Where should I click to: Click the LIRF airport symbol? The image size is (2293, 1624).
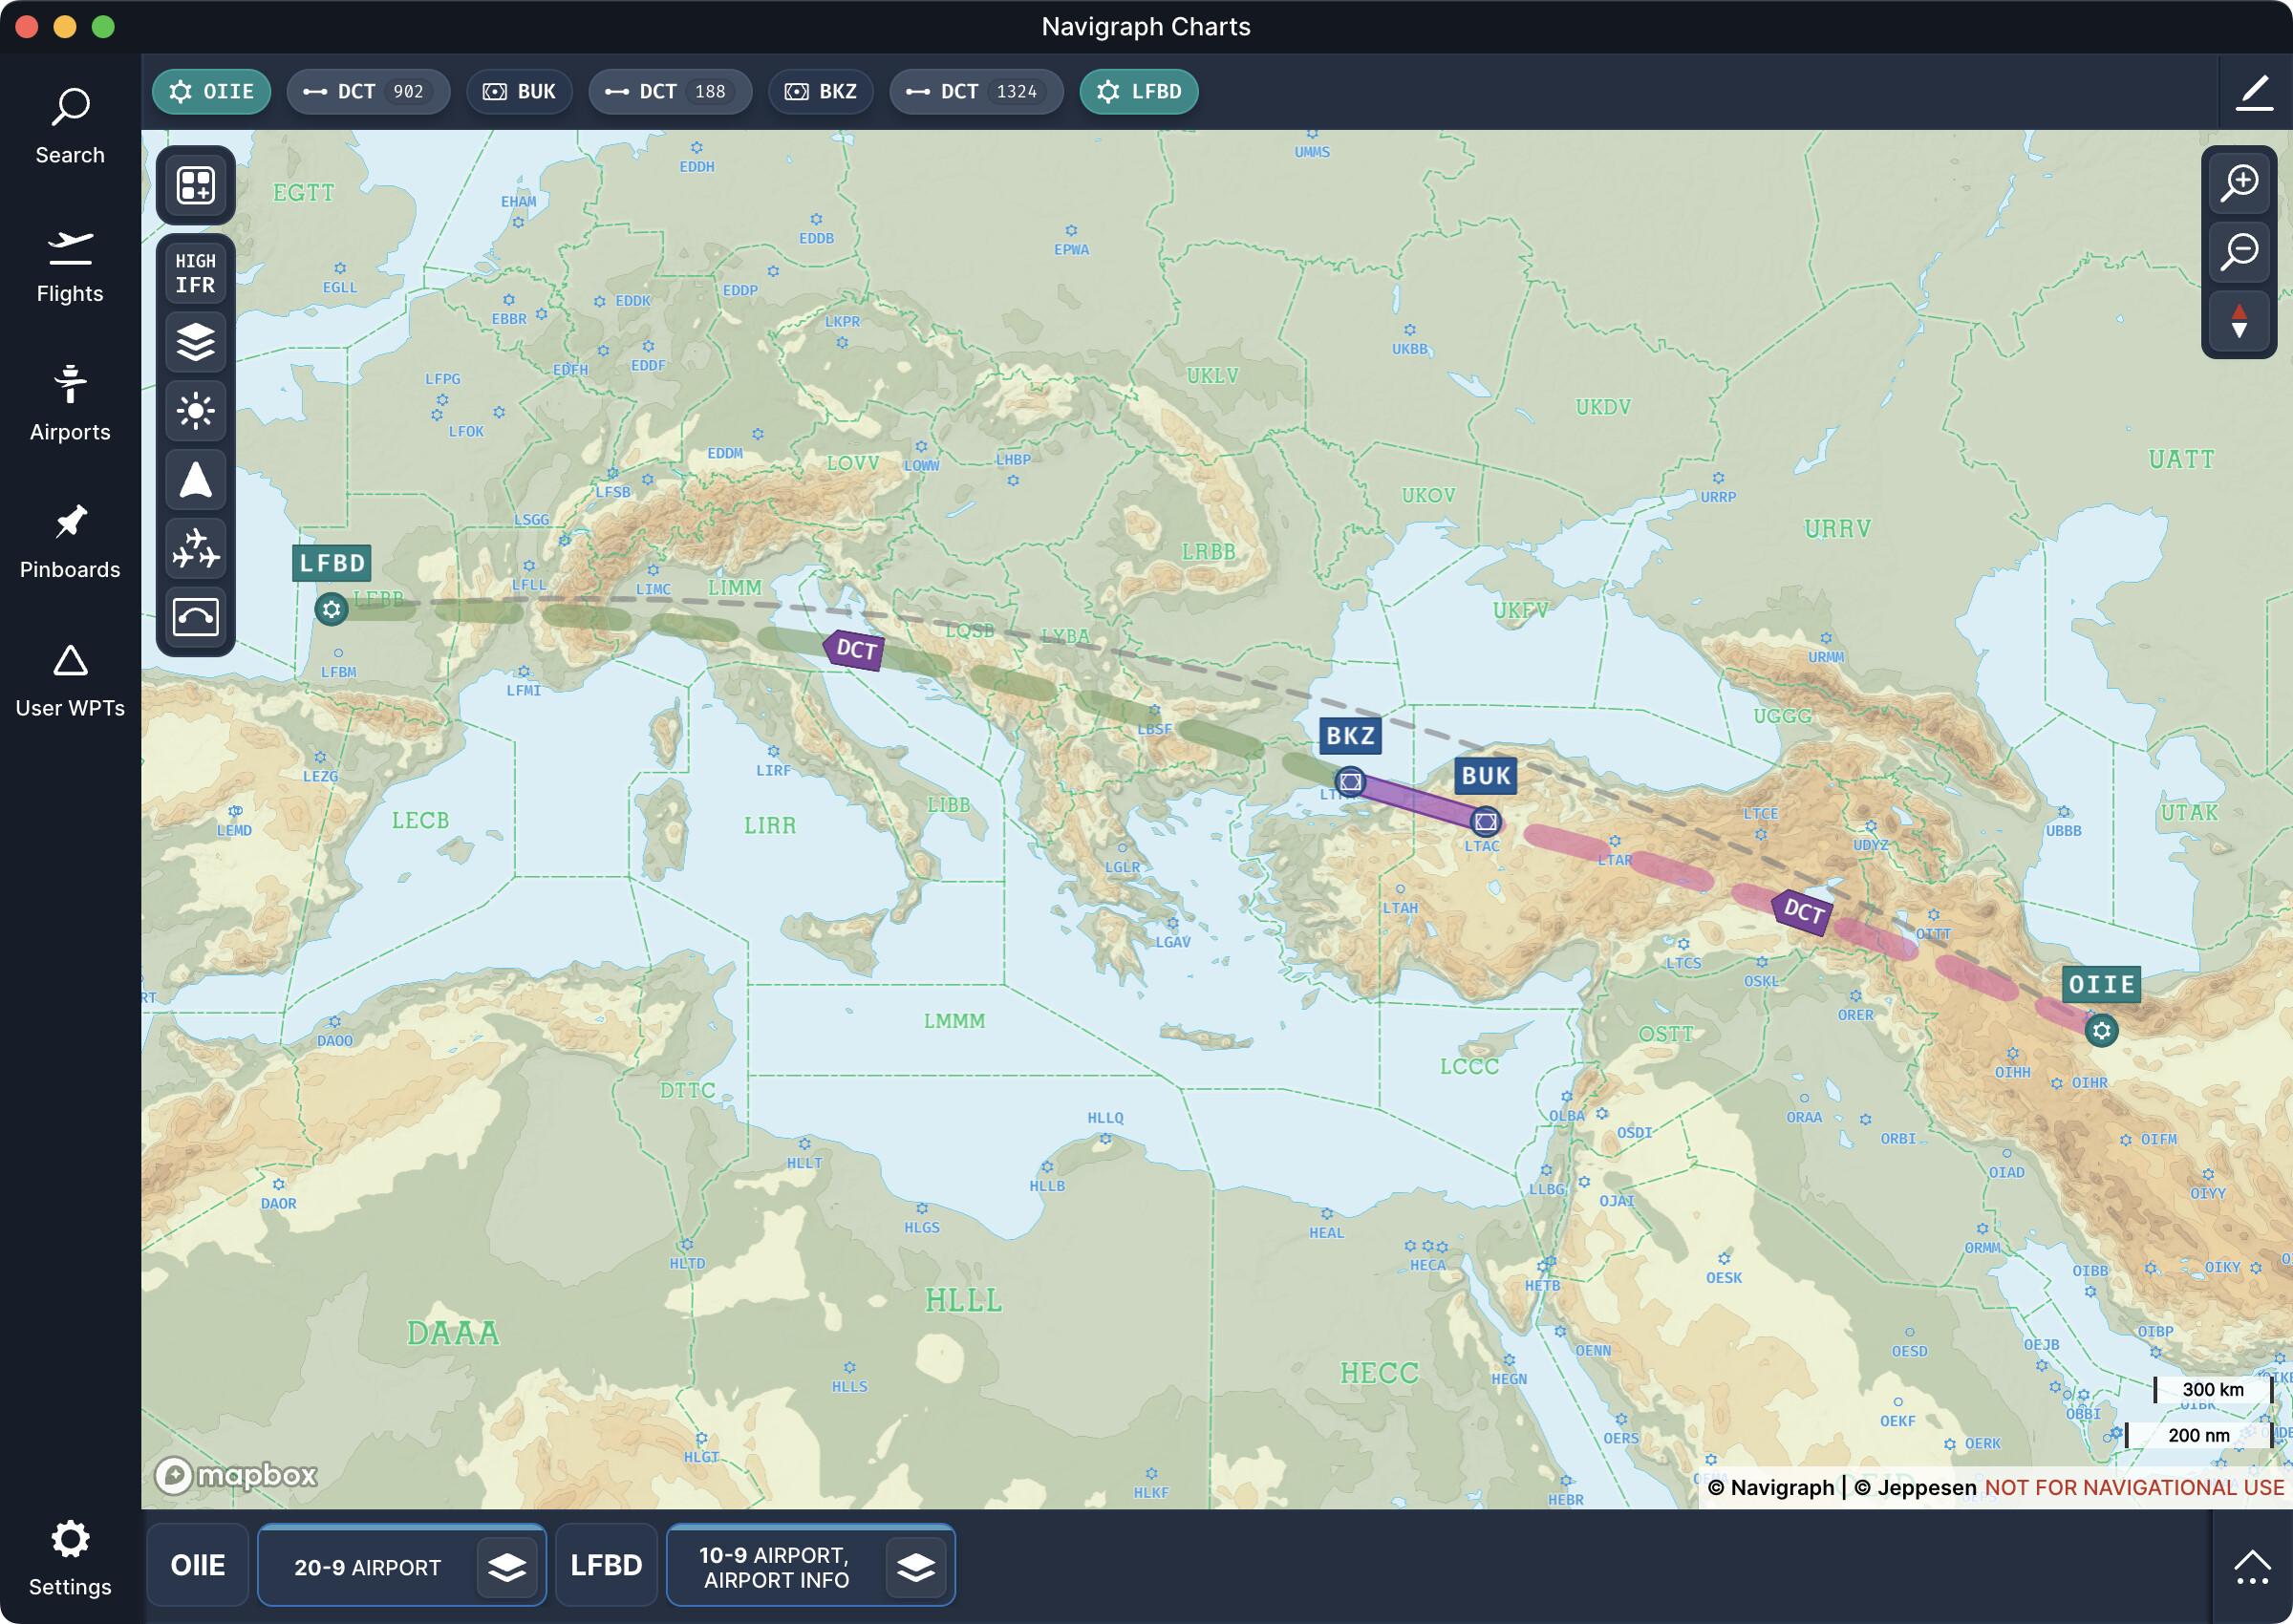pyautogui.click(x=773, y=751)
